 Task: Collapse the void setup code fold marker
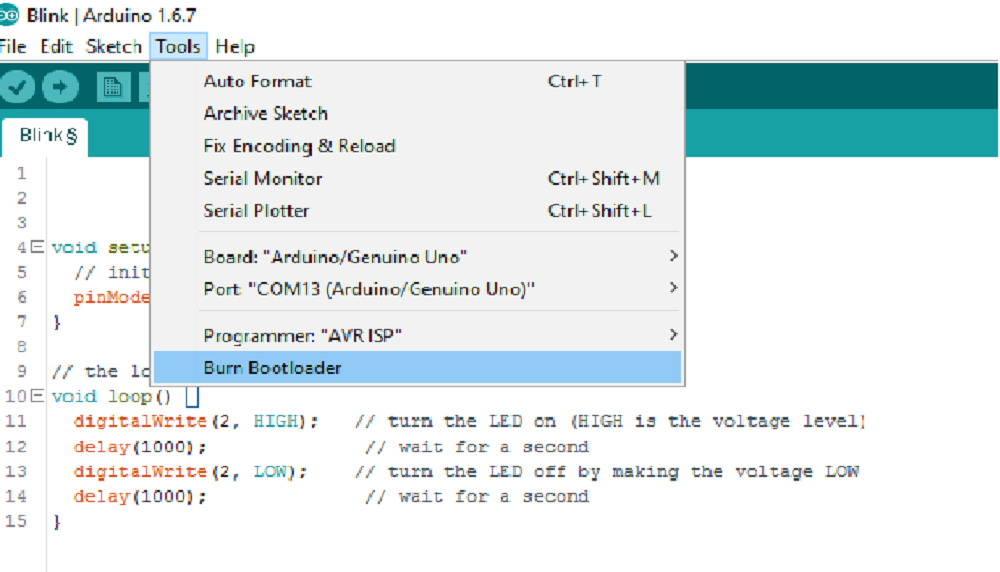coord(38,246)
